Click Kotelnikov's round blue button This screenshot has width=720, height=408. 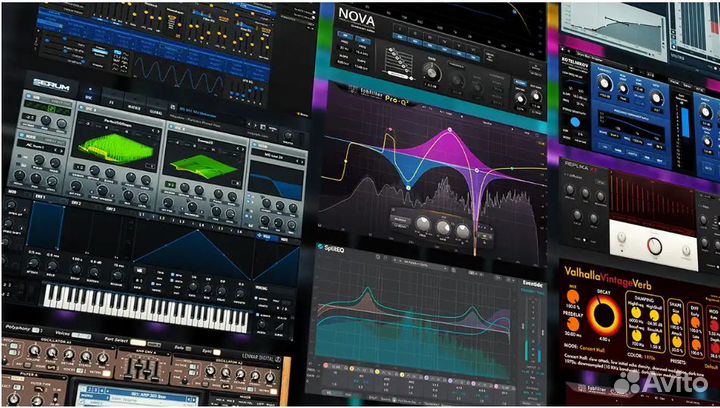(576, 122)
